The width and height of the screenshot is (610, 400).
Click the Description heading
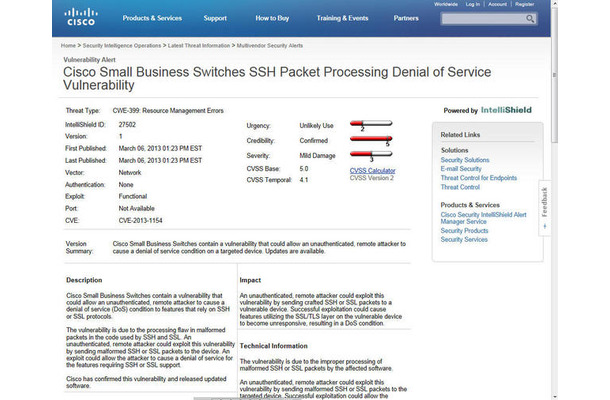click(84, 280)
